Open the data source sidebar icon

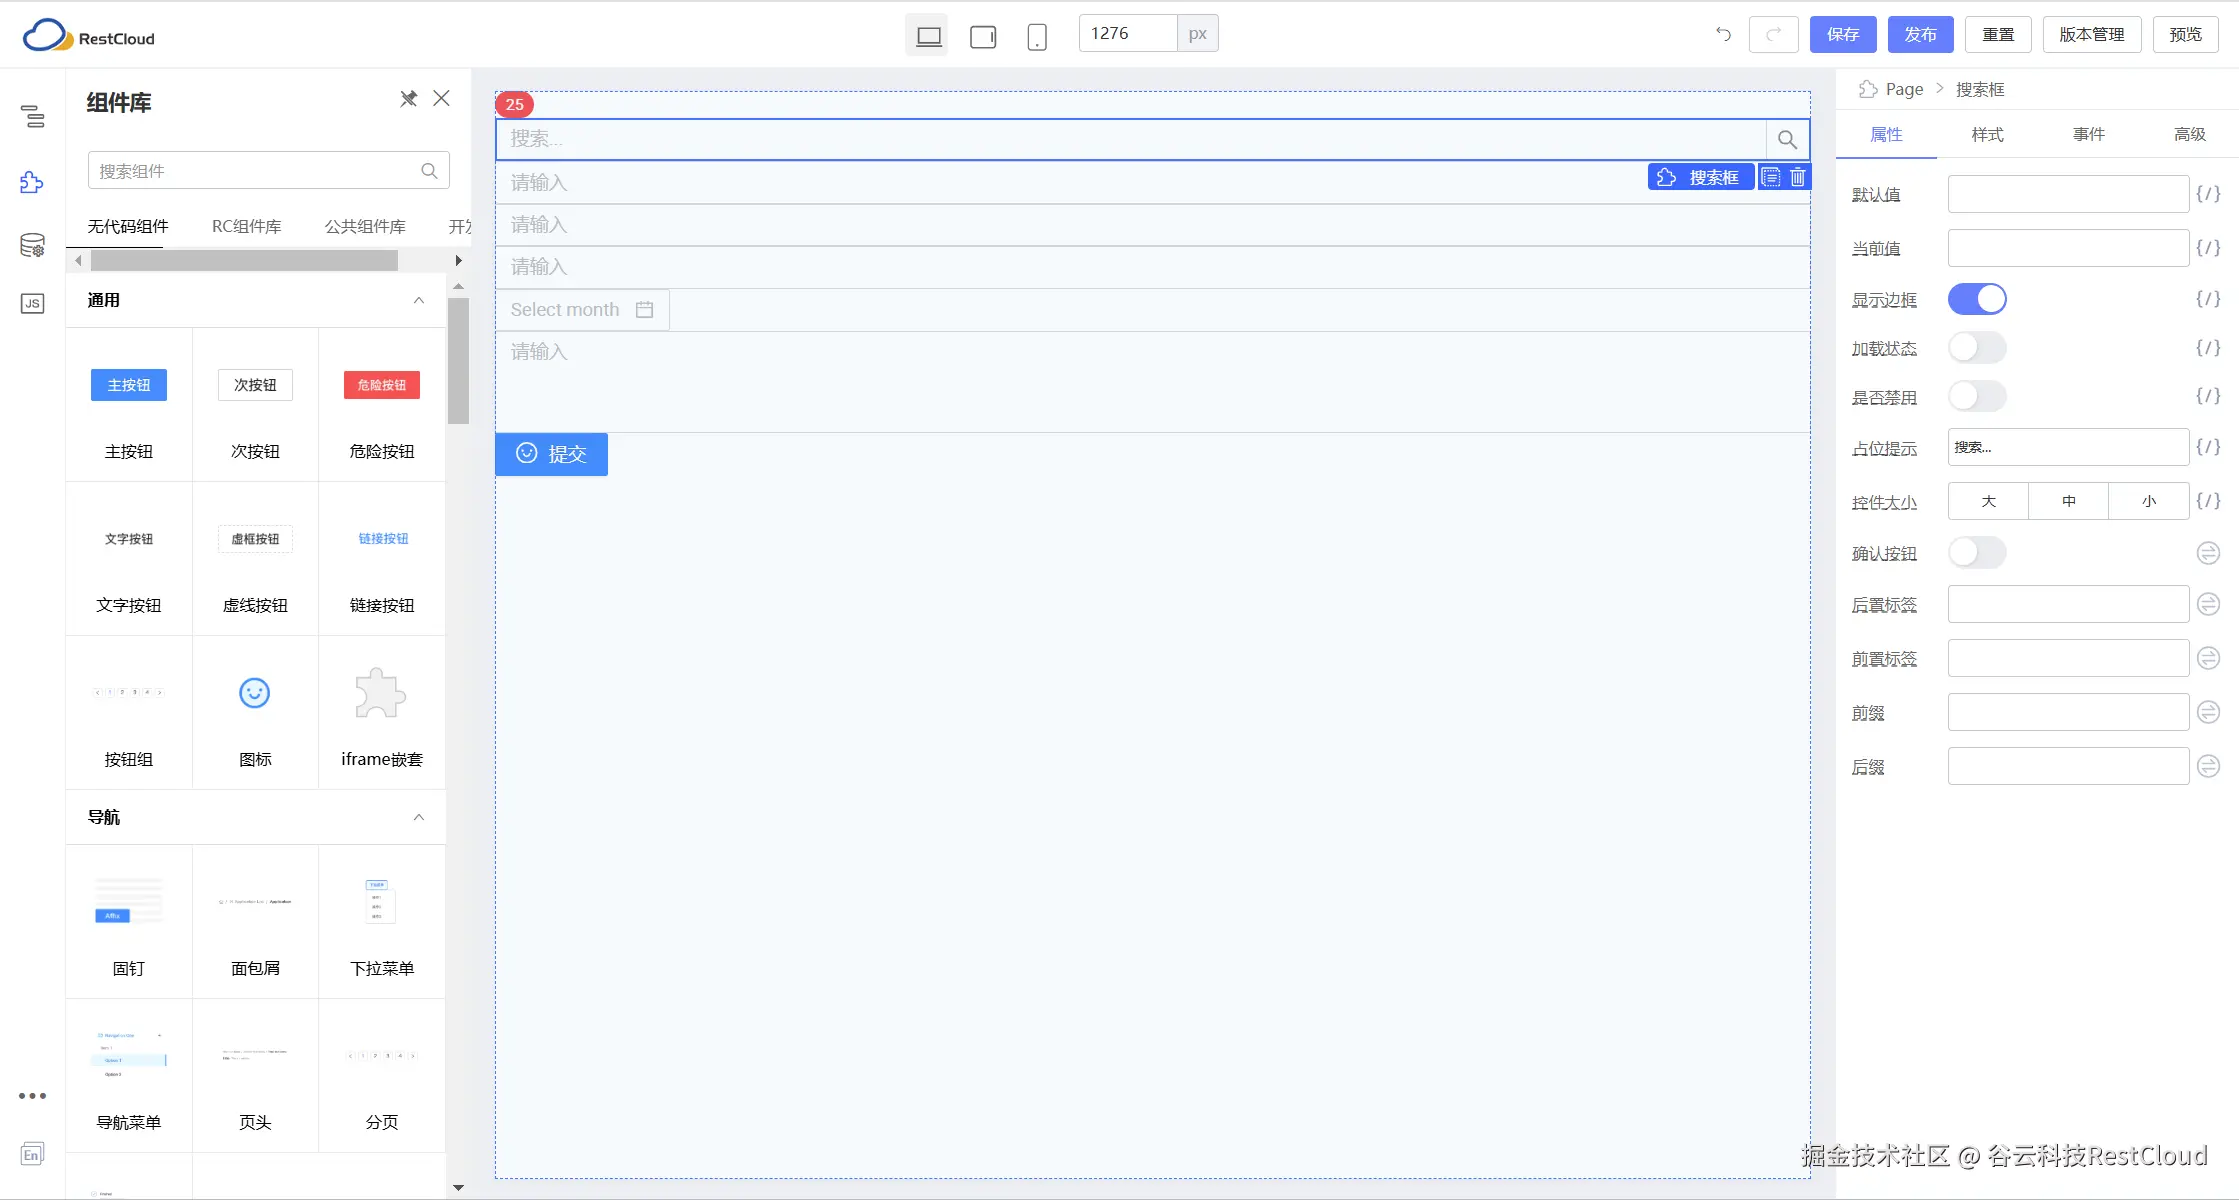coord(32,245)
